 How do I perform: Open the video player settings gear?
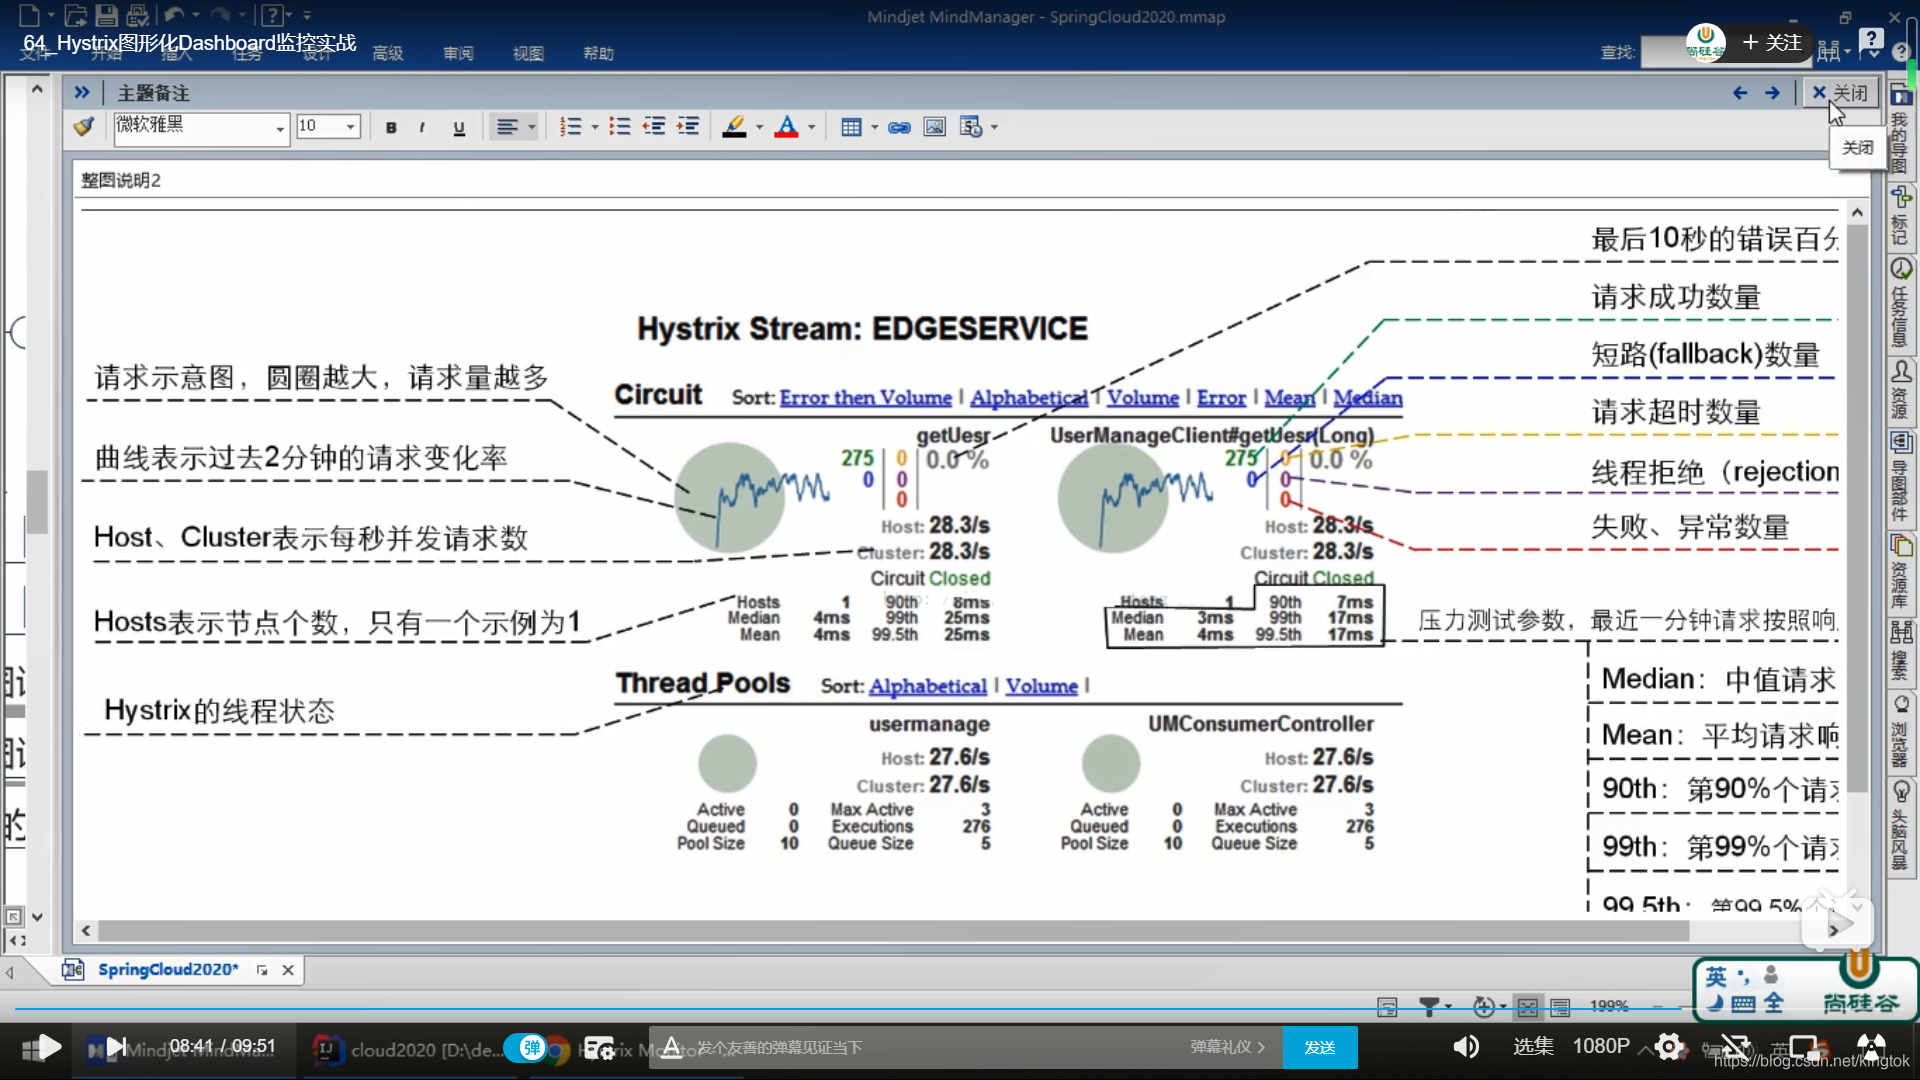click(x=1669, y=1047)
